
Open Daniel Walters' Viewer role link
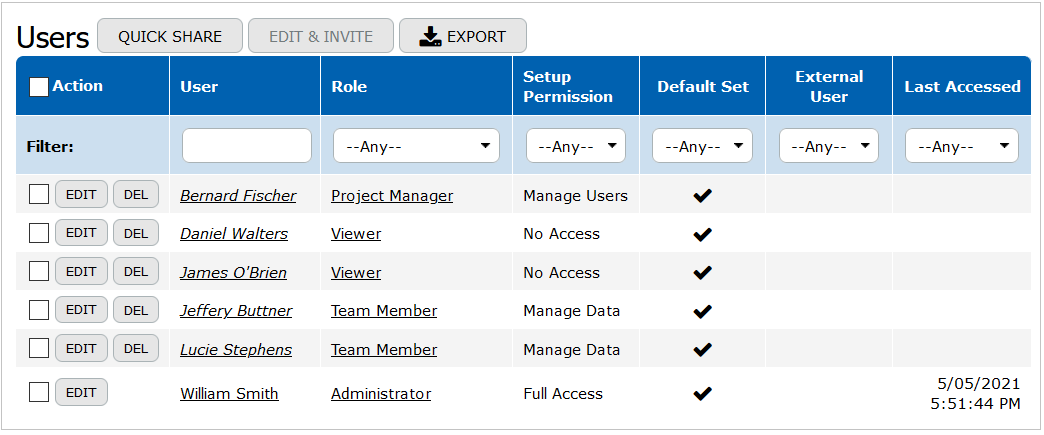(x=356, y=234)
